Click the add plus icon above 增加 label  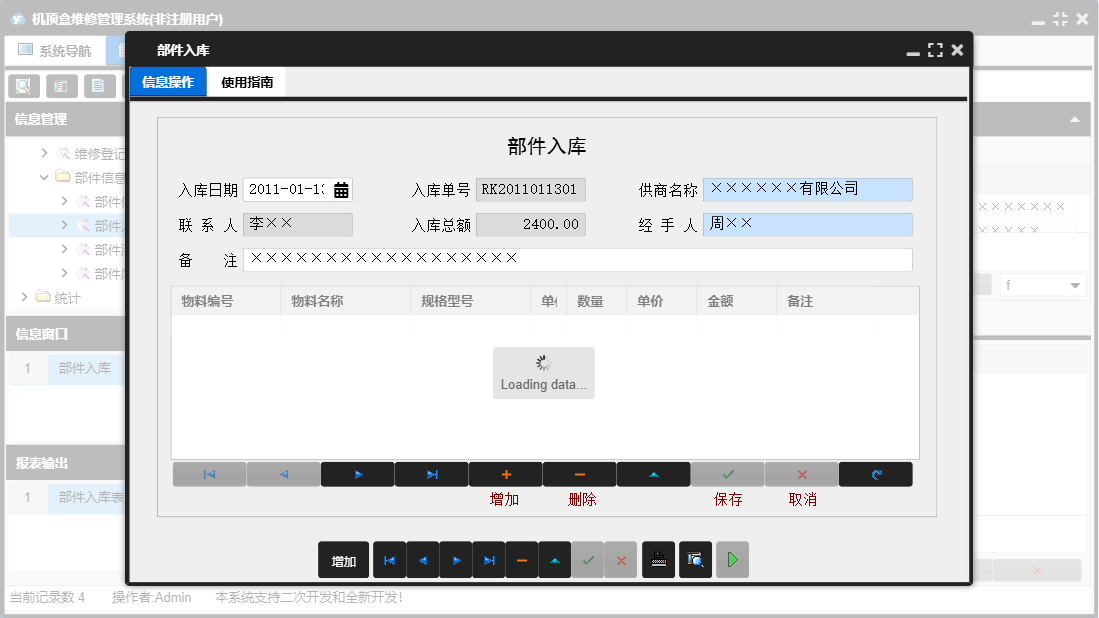click(x=505, y=473)
